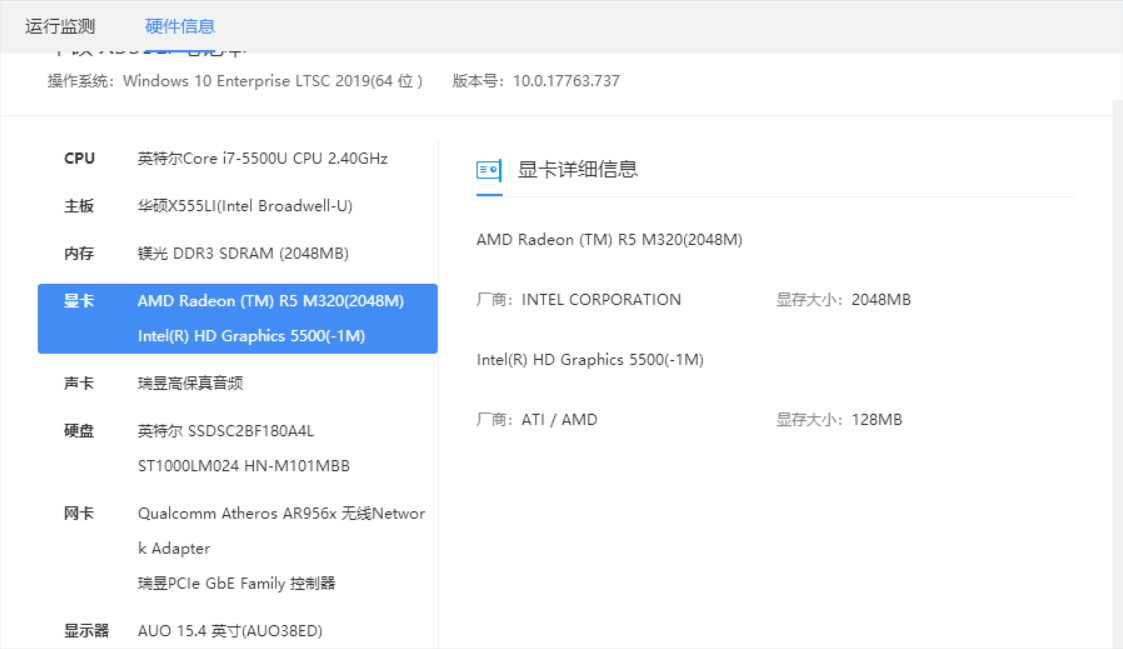Click the 显卡详细信息 heading text
1123x649 pixels.
pos(577,170)
